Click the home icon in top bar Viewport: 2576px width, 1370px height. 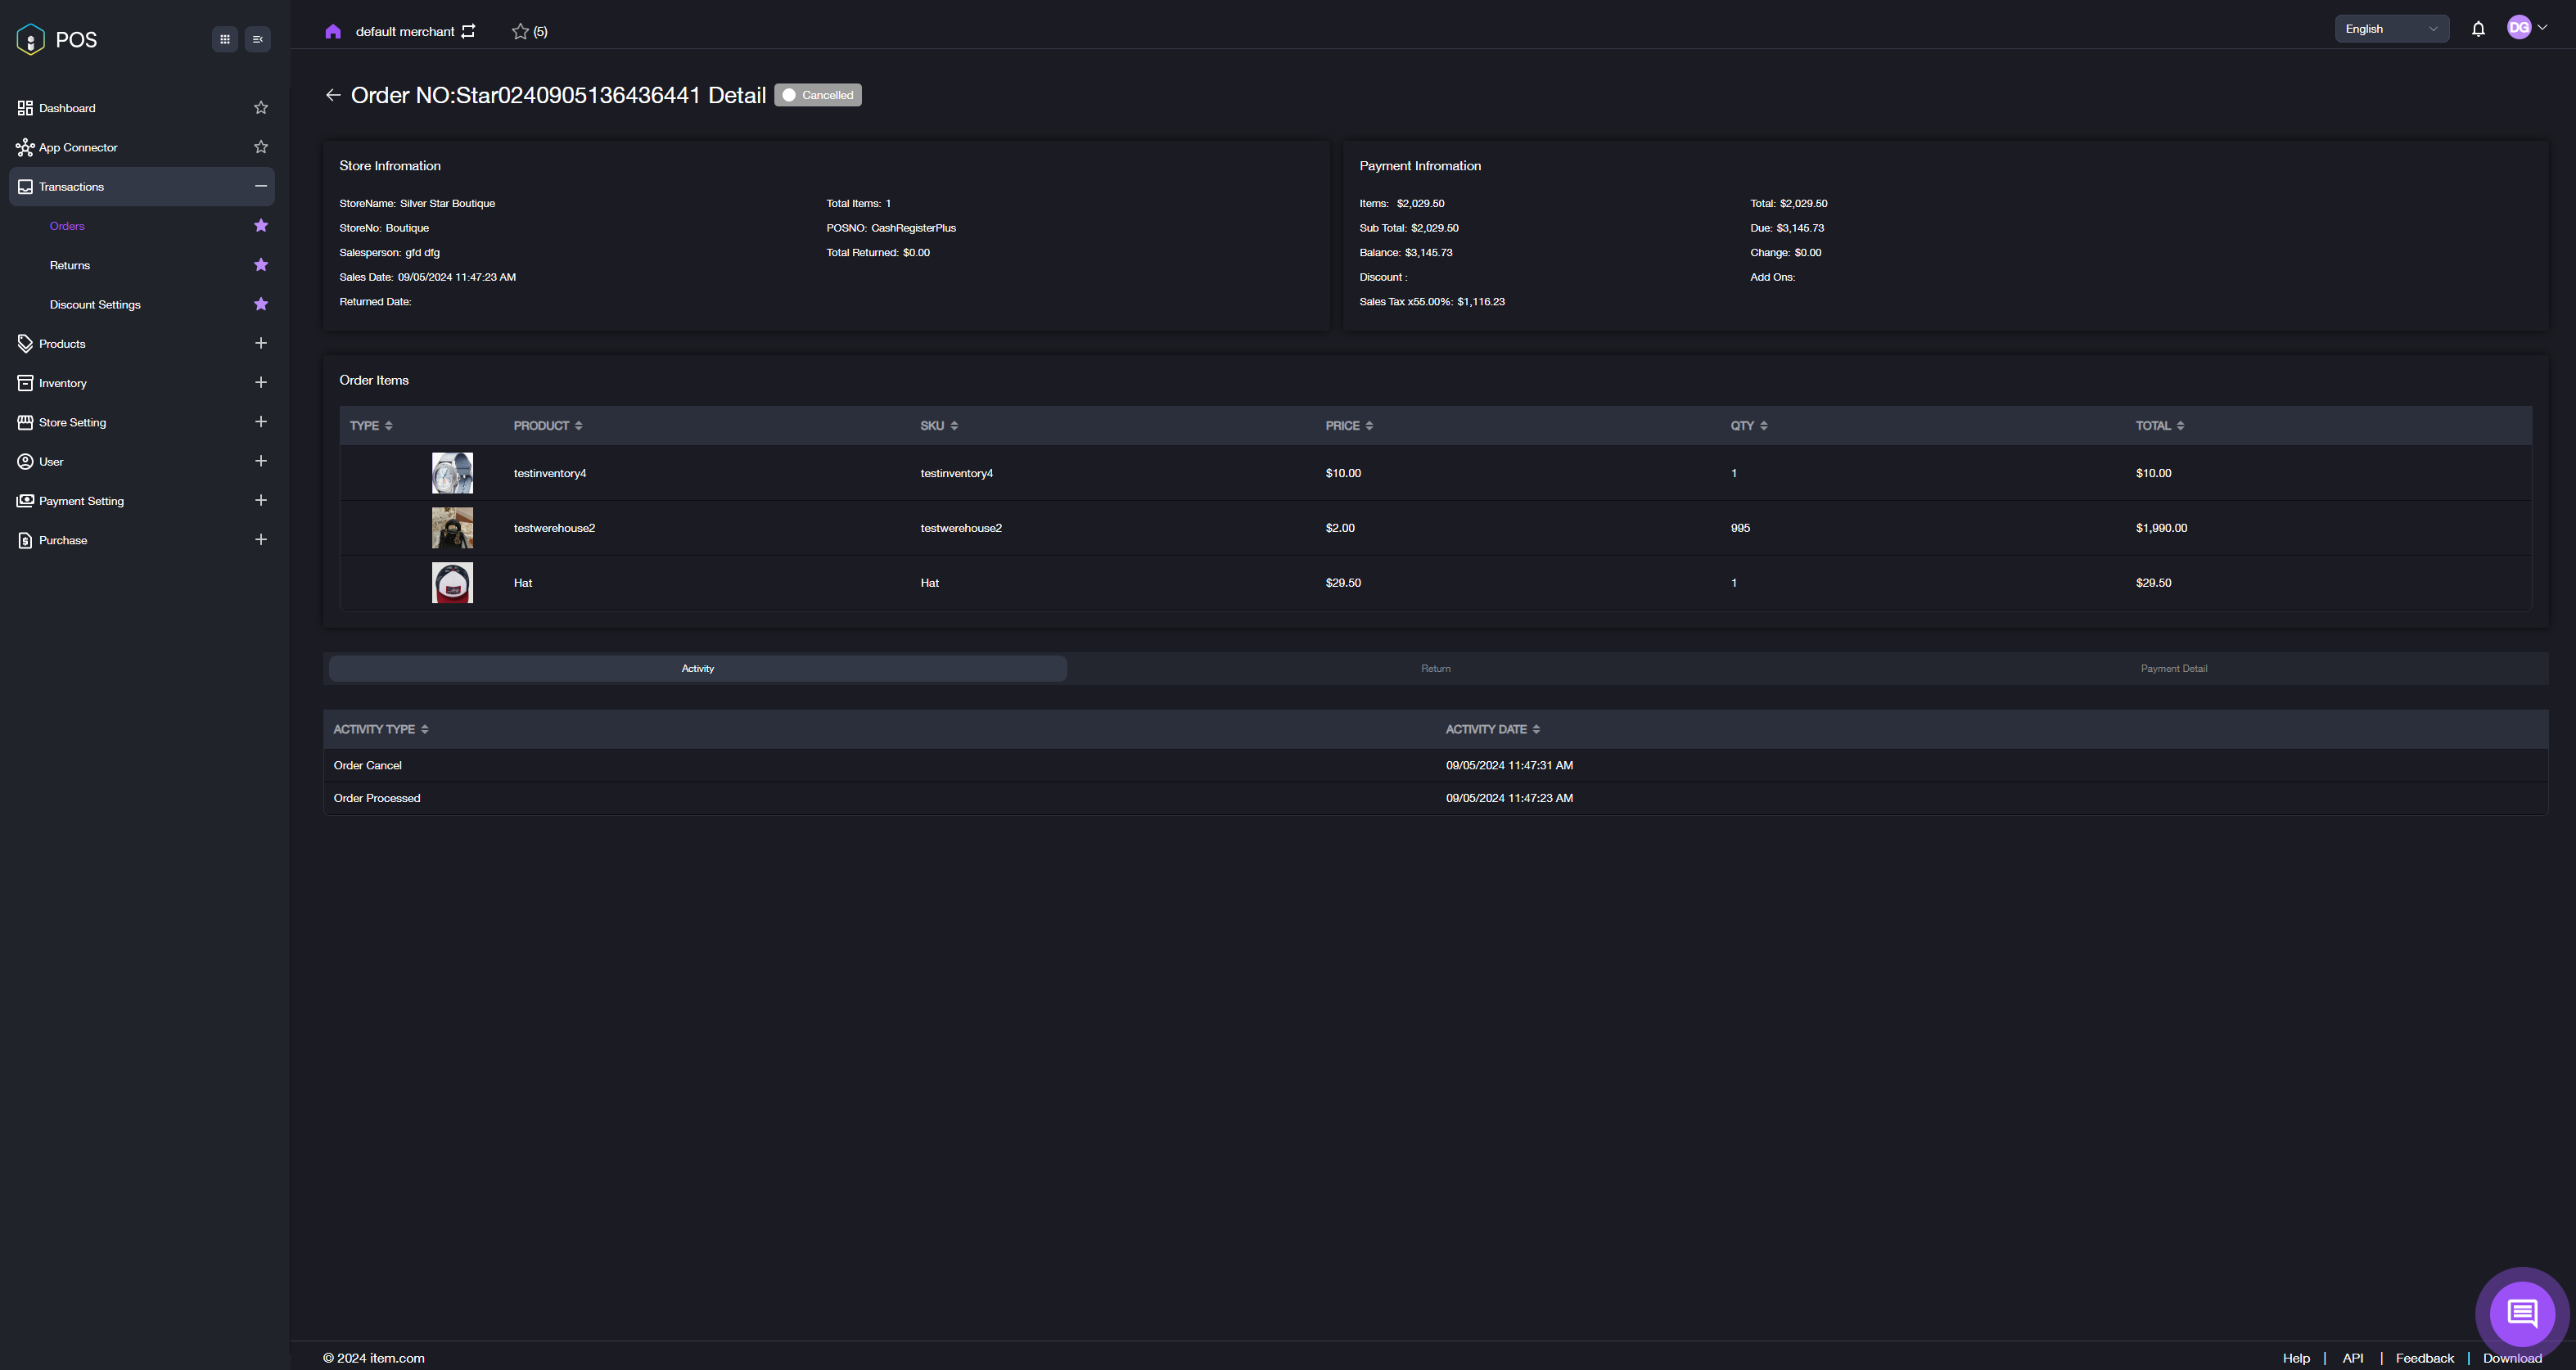[333, 32]
